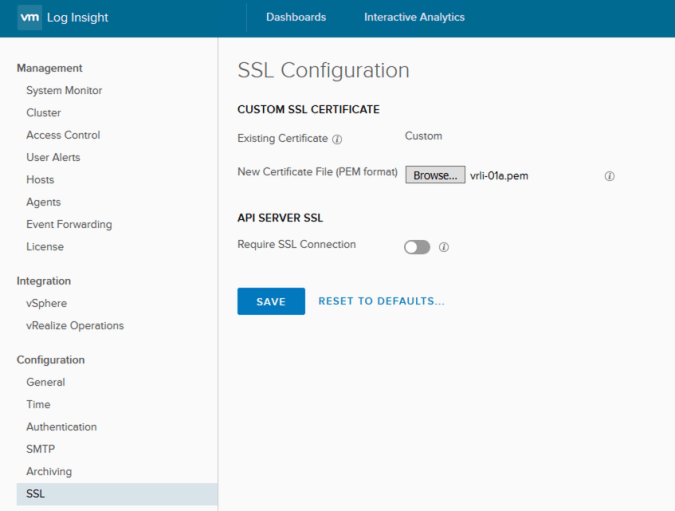
Task: Click the SSL Configuration page title
Action: click(323, 71)
